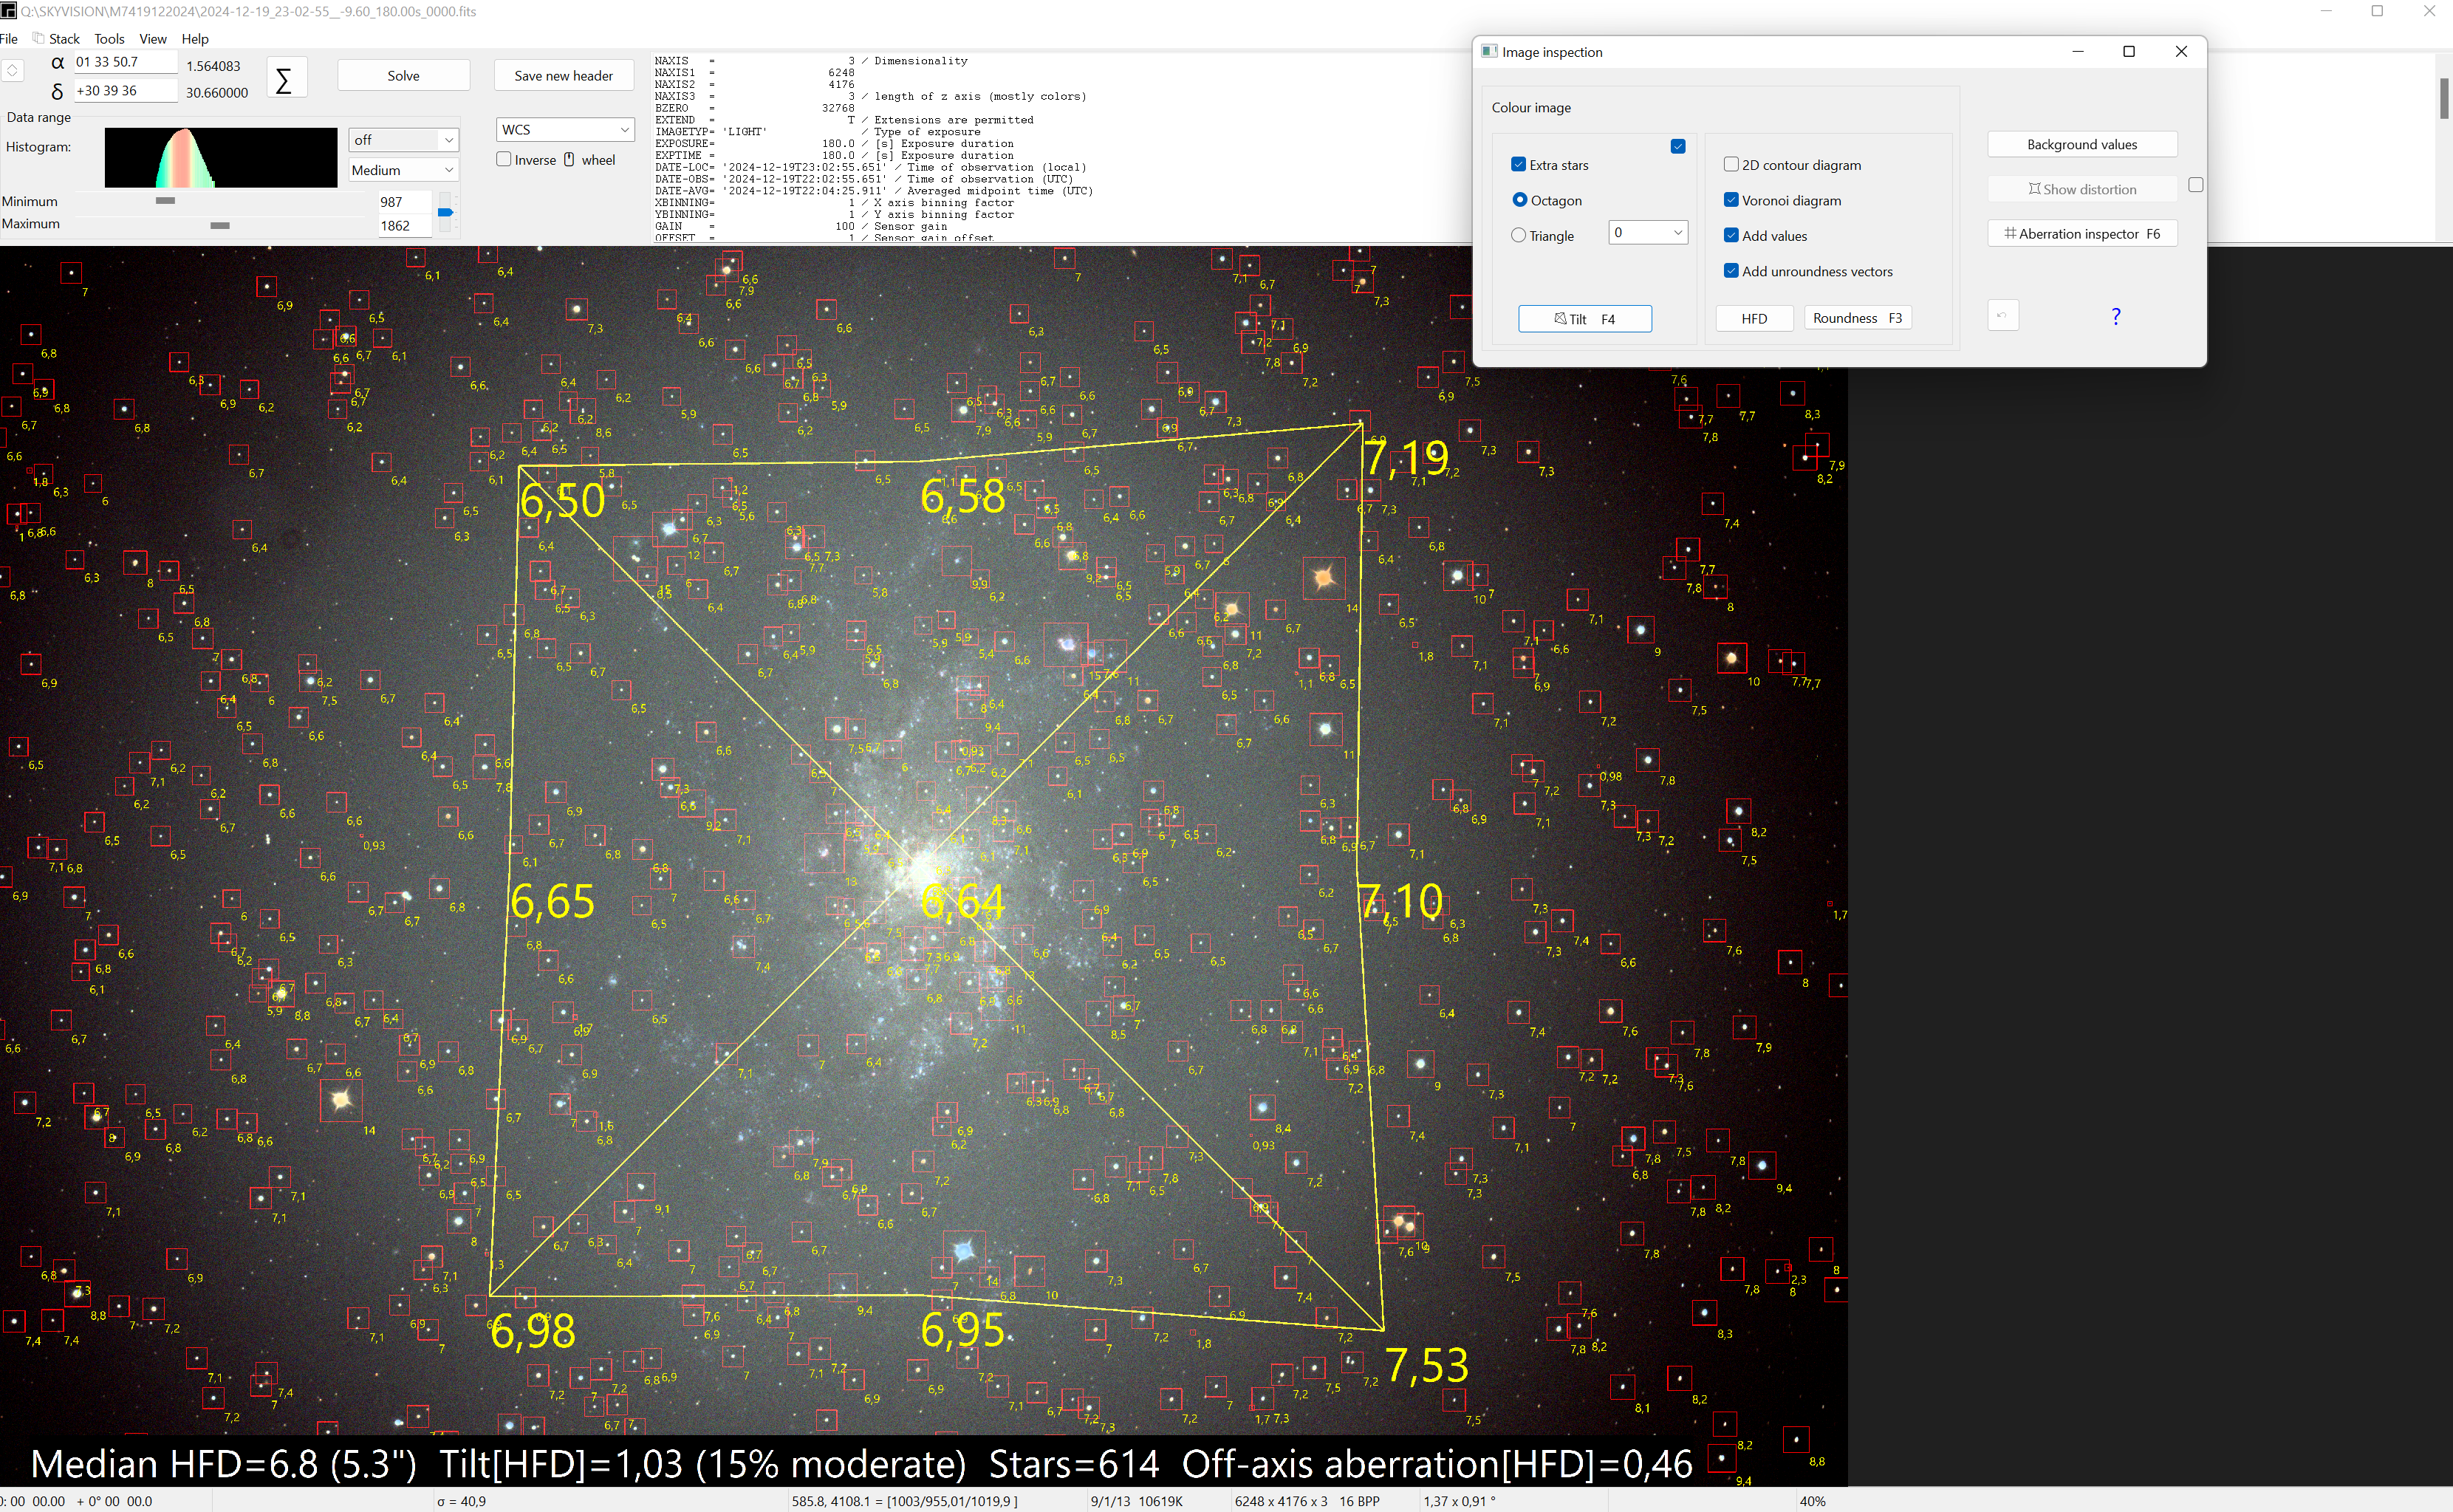Expand the Medium stretch dropdown
The image size is (2453, 1512).
tap(403, 170)
